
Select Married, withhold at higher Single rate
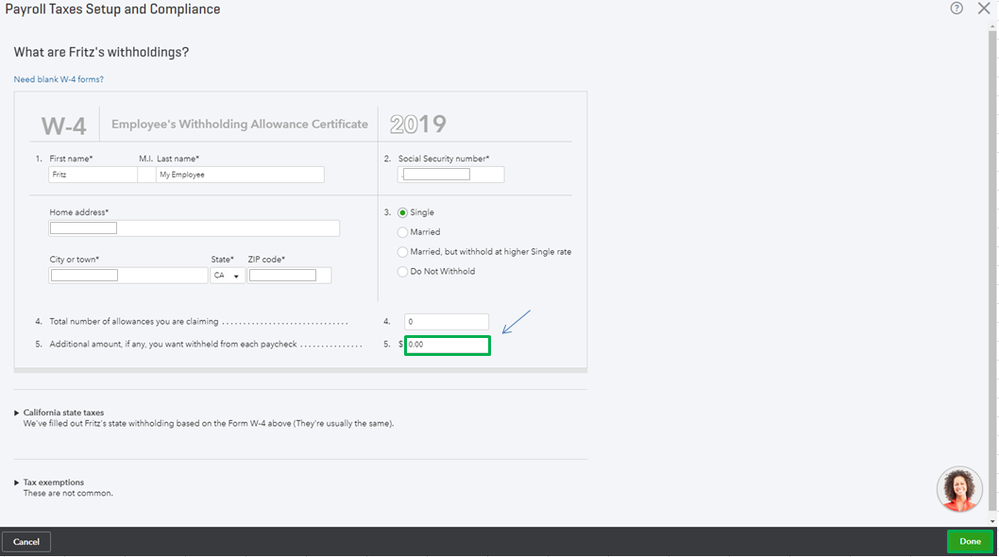[x=403, y=252]
